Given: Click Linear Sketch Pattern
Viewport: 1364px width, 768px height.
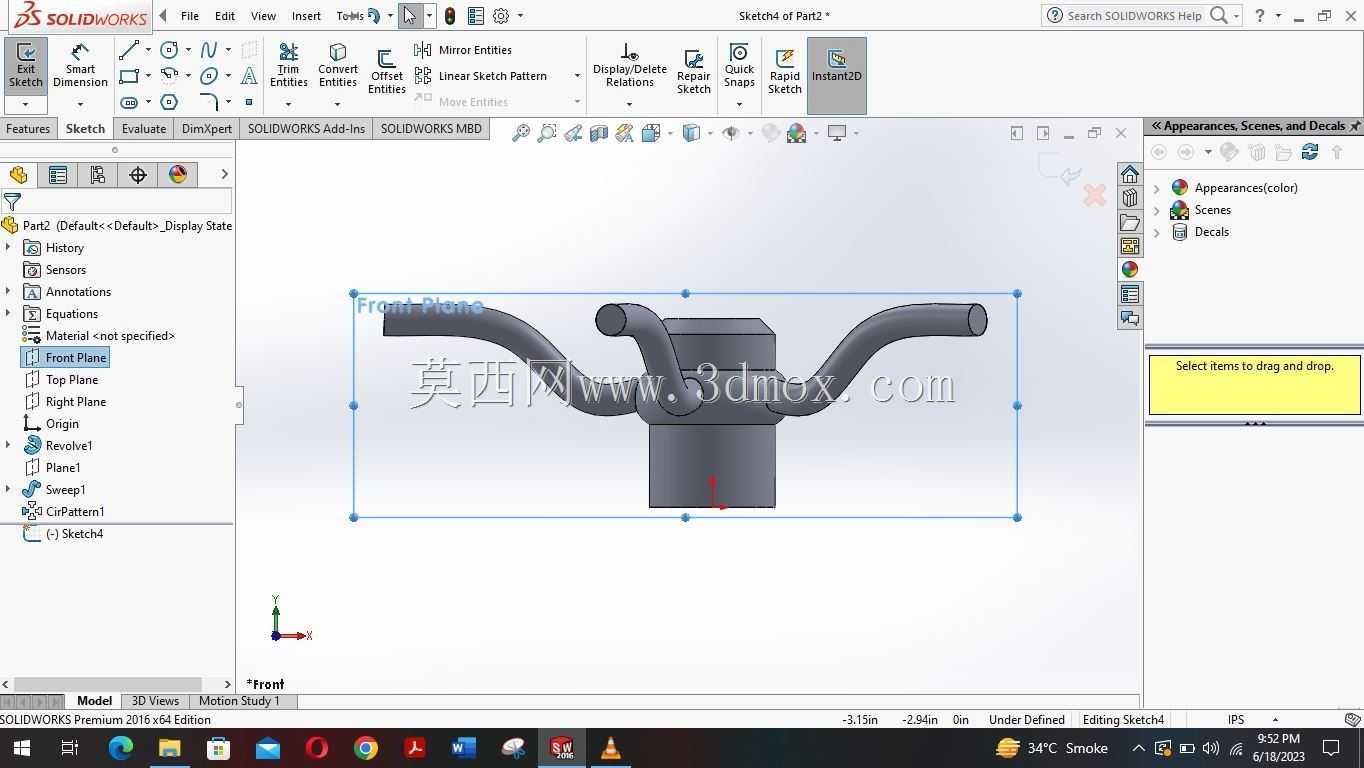Looking at the screenshot, I should coord(481,76).
